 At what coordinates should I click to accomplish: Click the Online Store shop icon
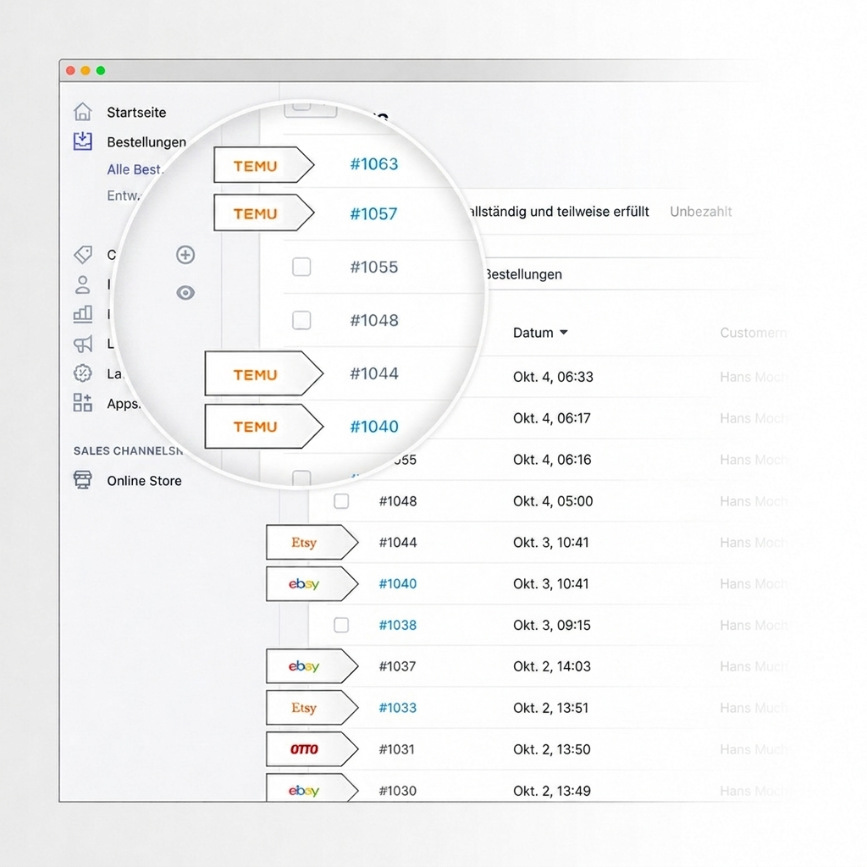point(83,480)
